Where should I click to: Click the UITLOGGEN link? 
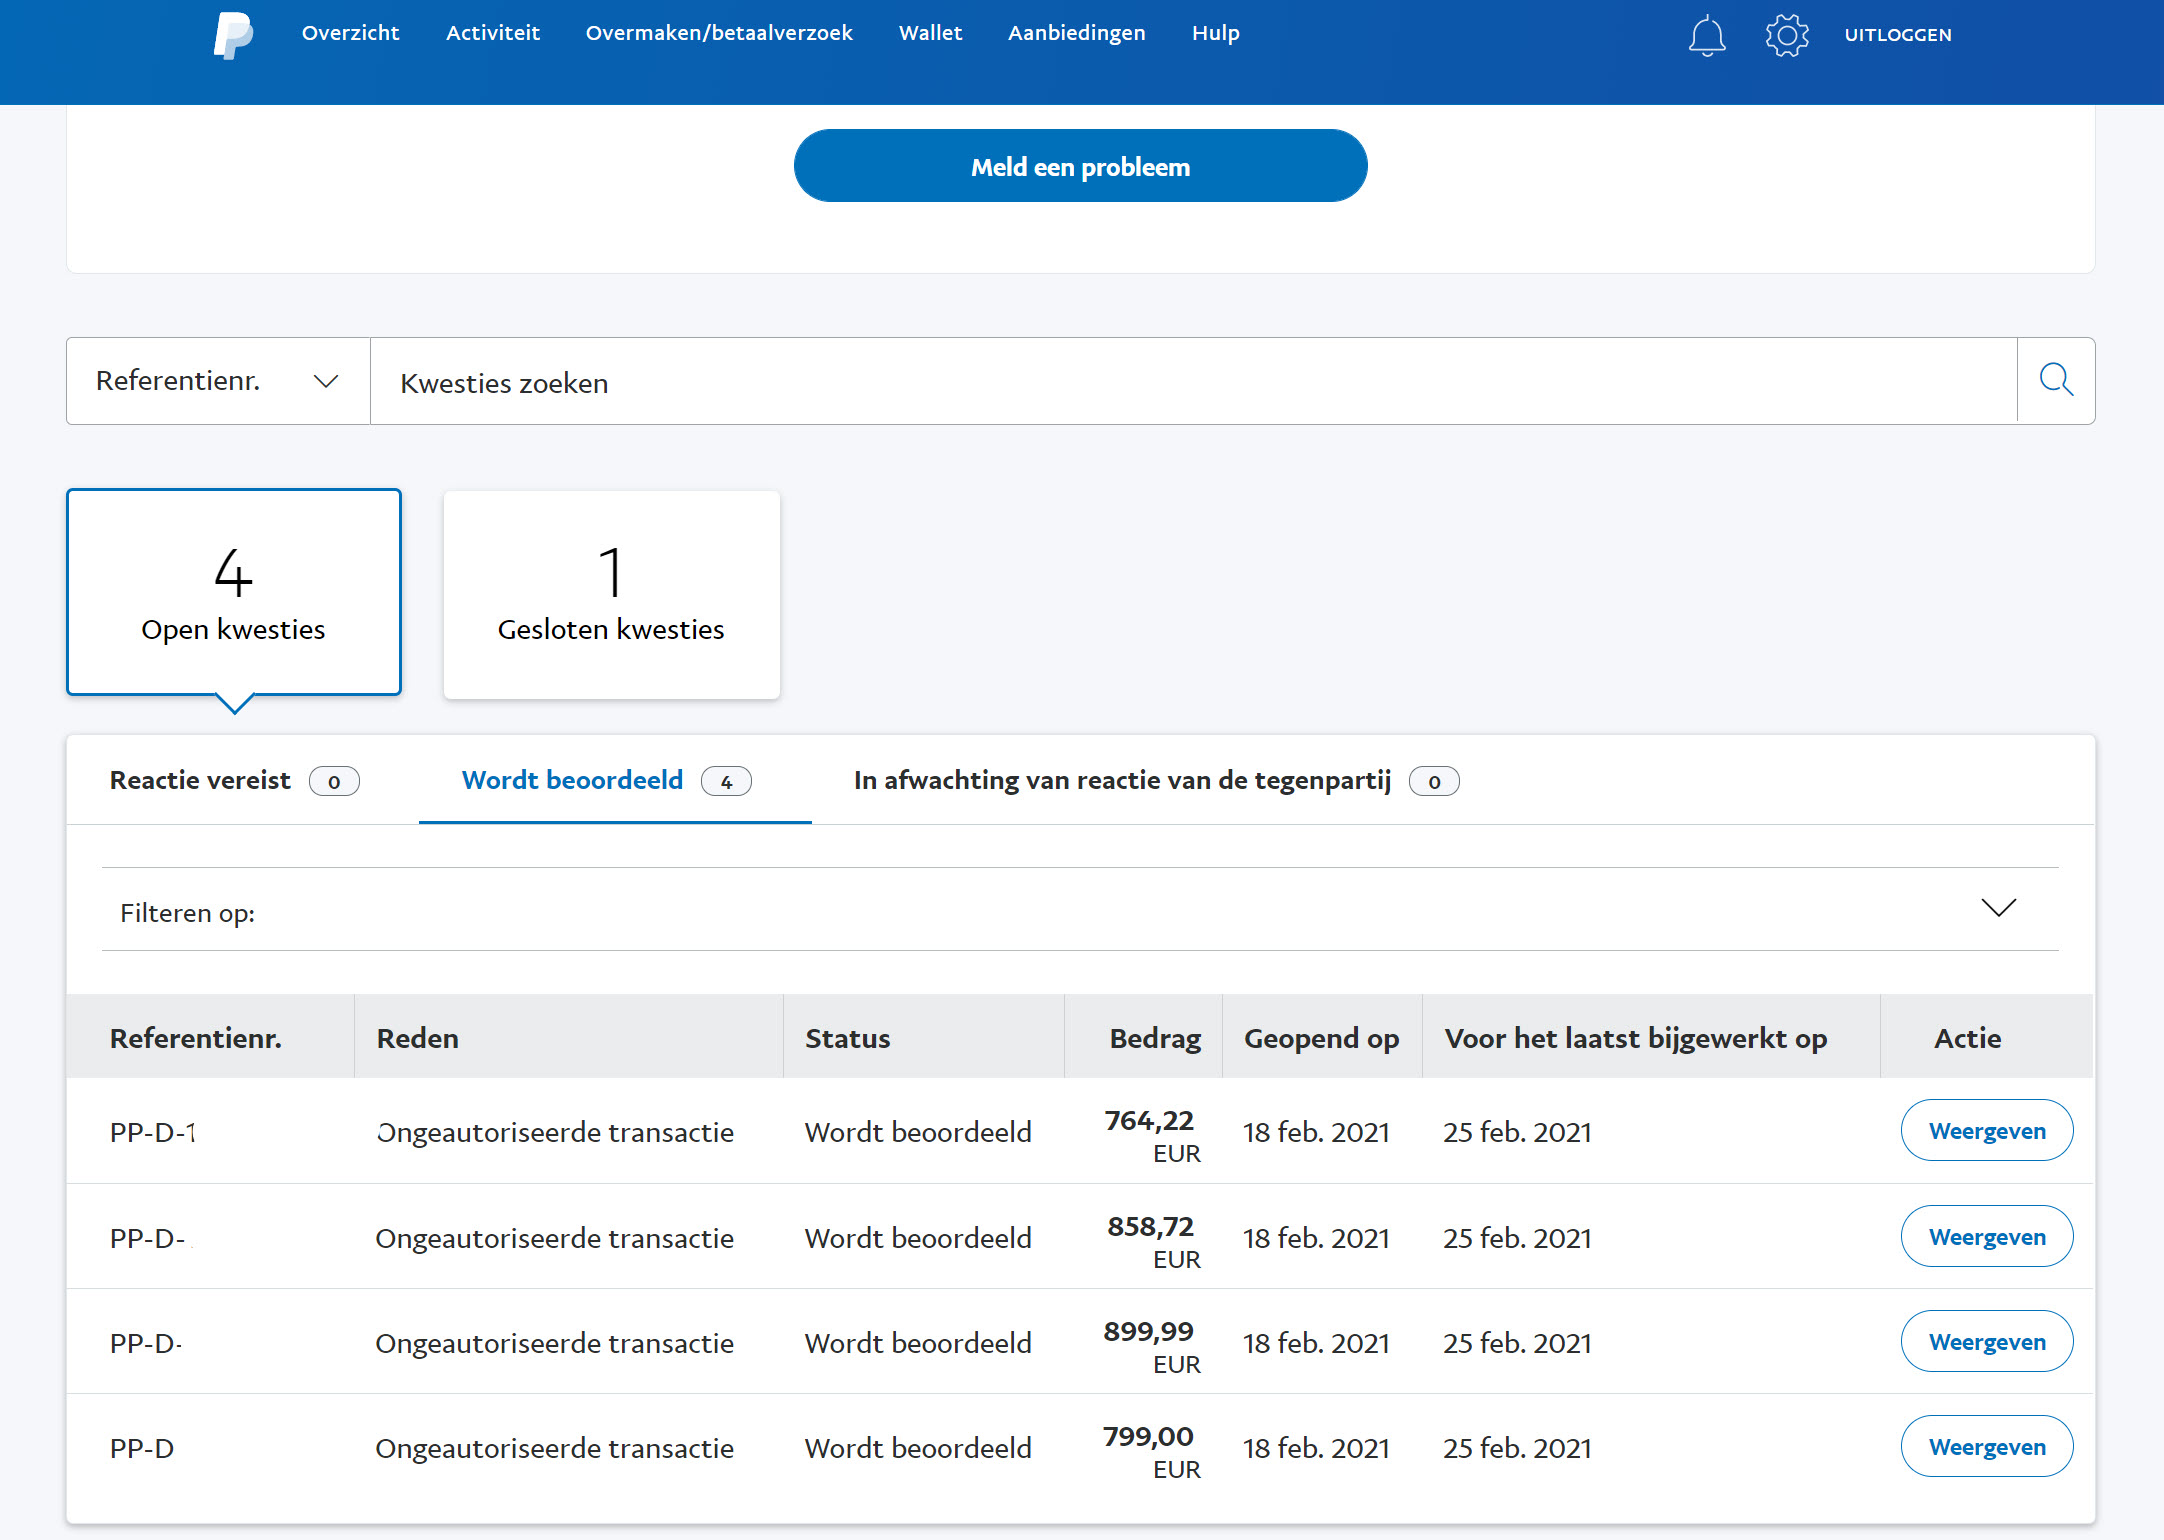pyautogui.click(x=1897, y=35)
